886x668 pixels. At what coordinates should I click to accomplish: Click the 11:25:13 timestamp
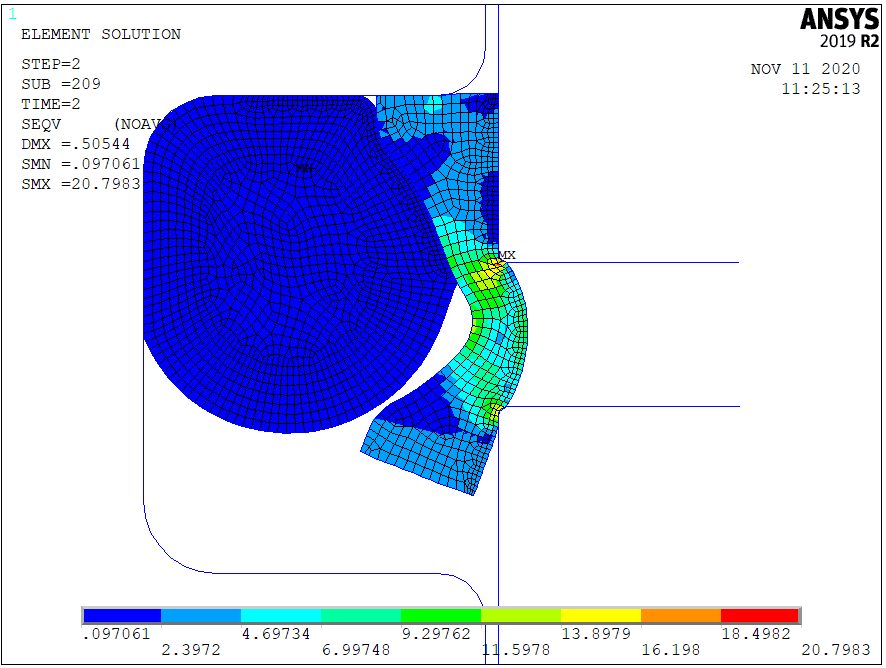tap(821, 89)
